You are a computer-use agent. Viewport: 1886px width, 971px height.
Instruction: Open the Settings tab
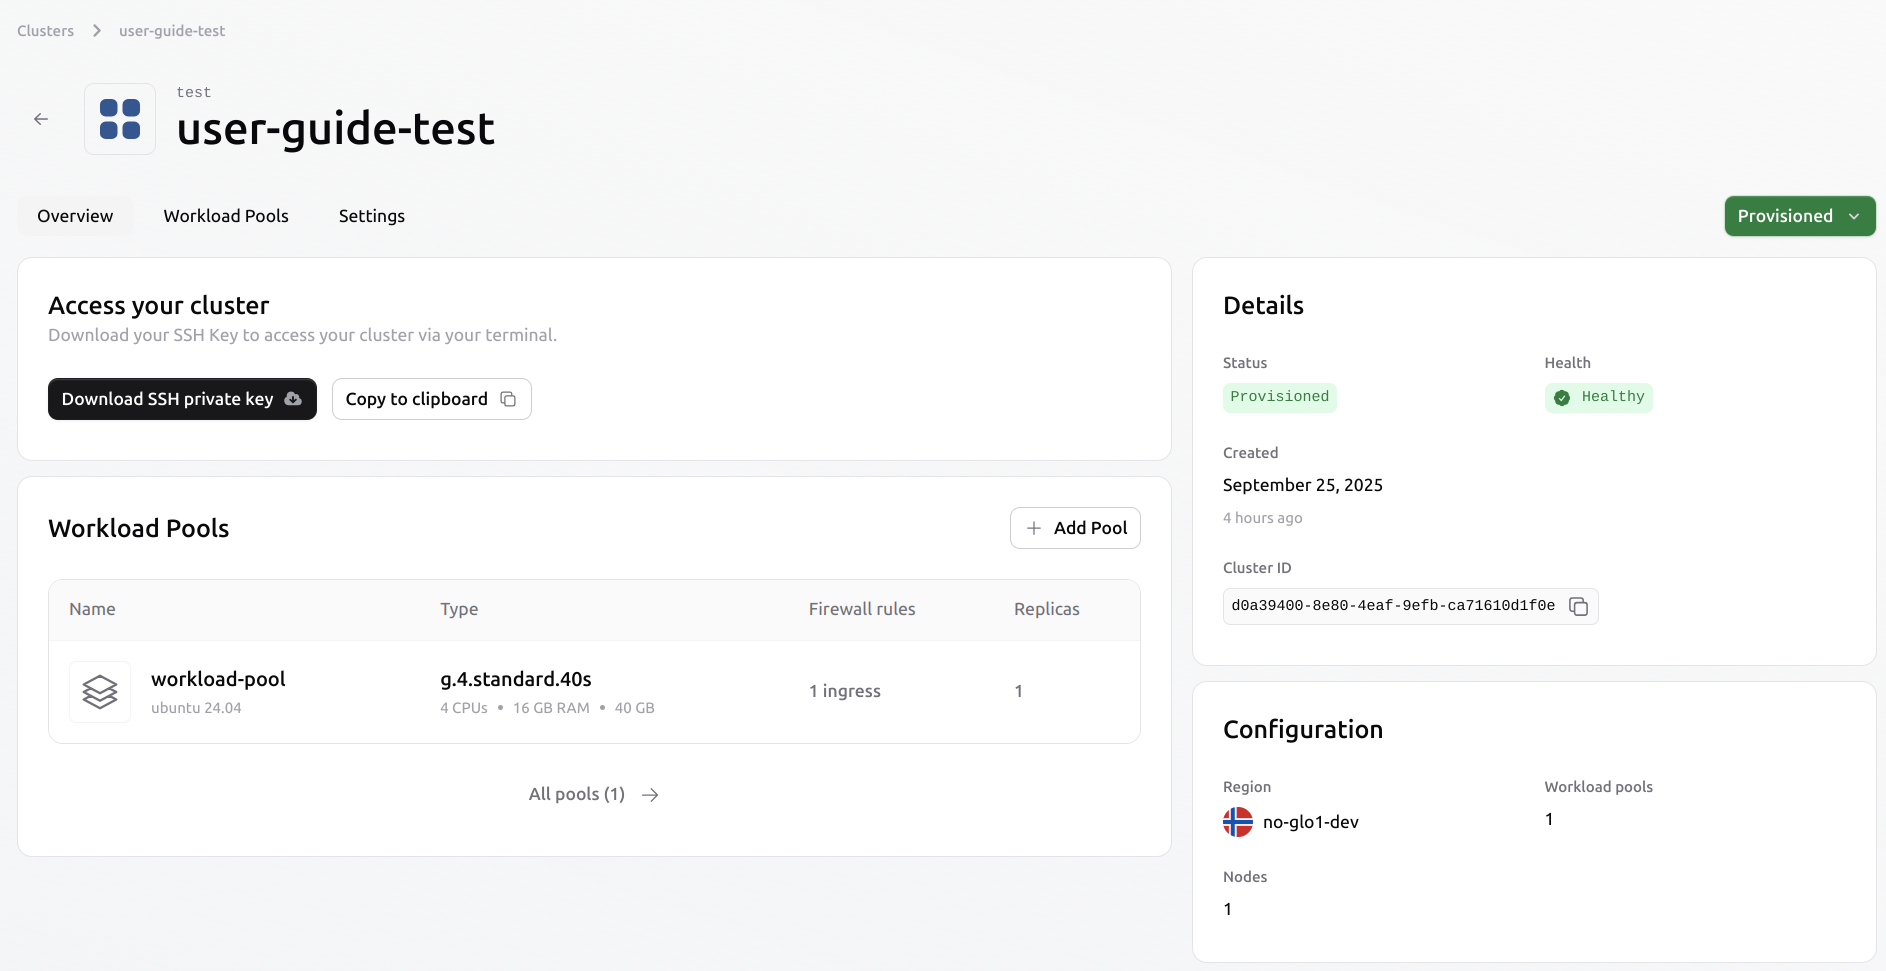pos(371,216)
